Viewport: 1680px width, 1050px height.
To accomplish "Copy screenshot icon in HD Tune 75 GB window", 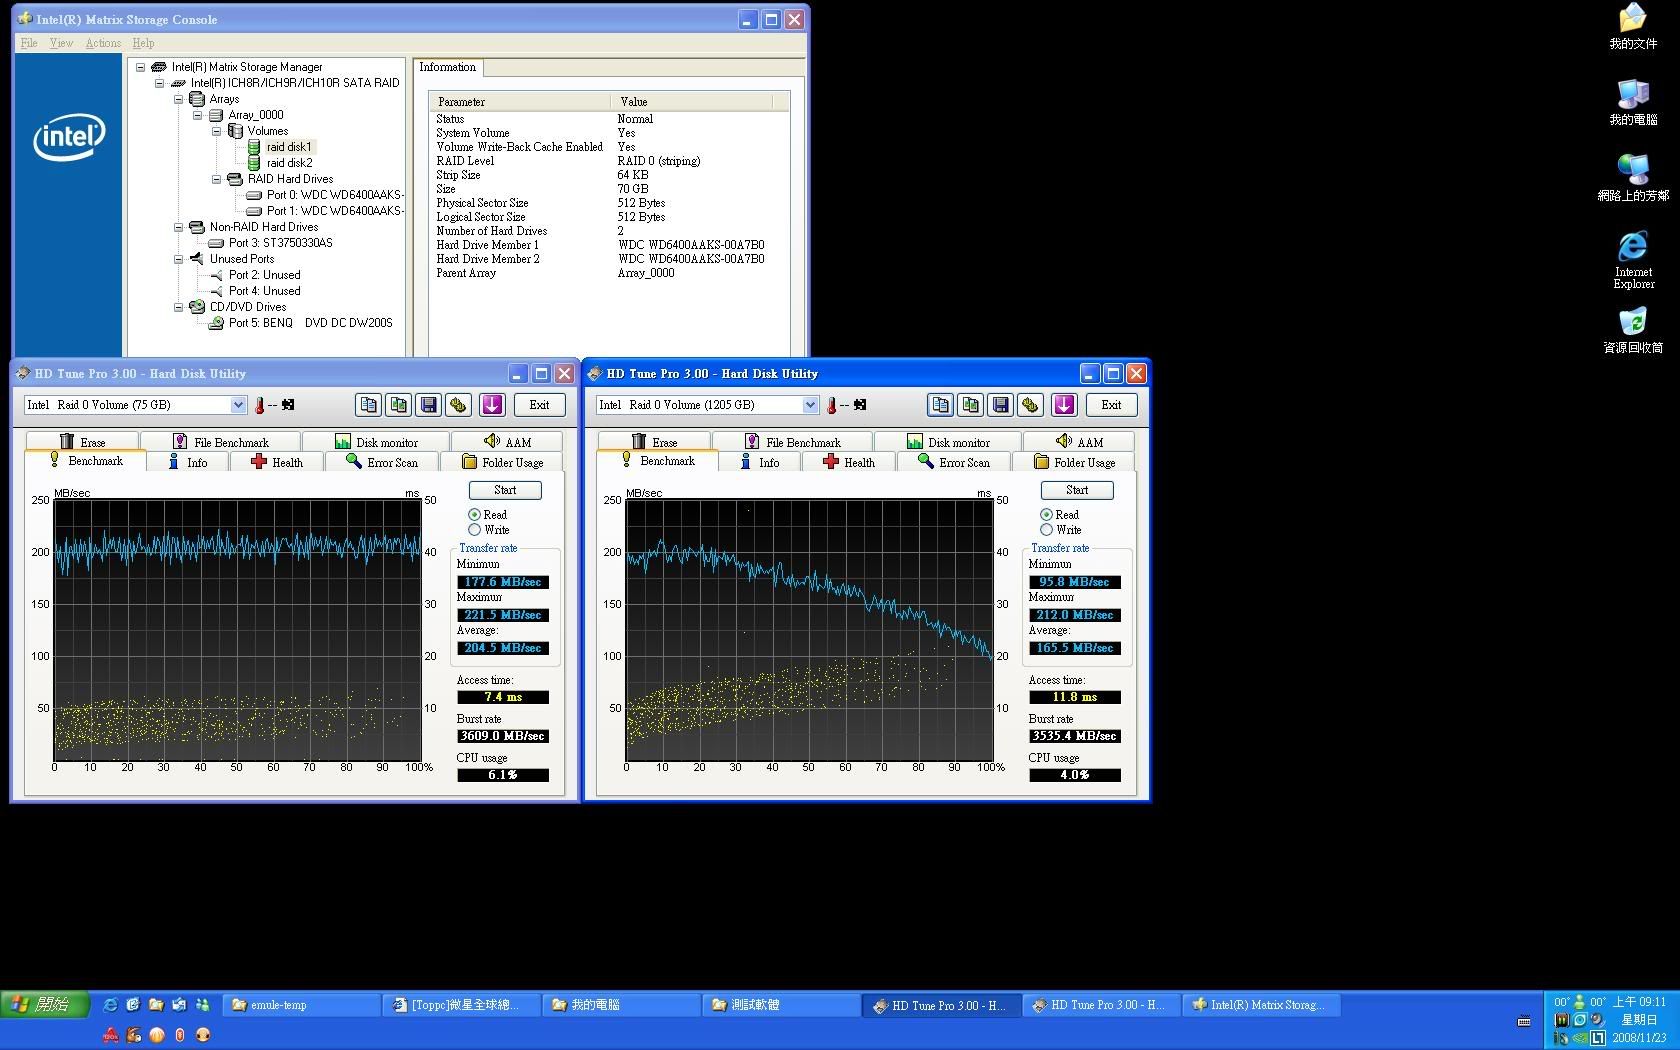I will point(398,405).
